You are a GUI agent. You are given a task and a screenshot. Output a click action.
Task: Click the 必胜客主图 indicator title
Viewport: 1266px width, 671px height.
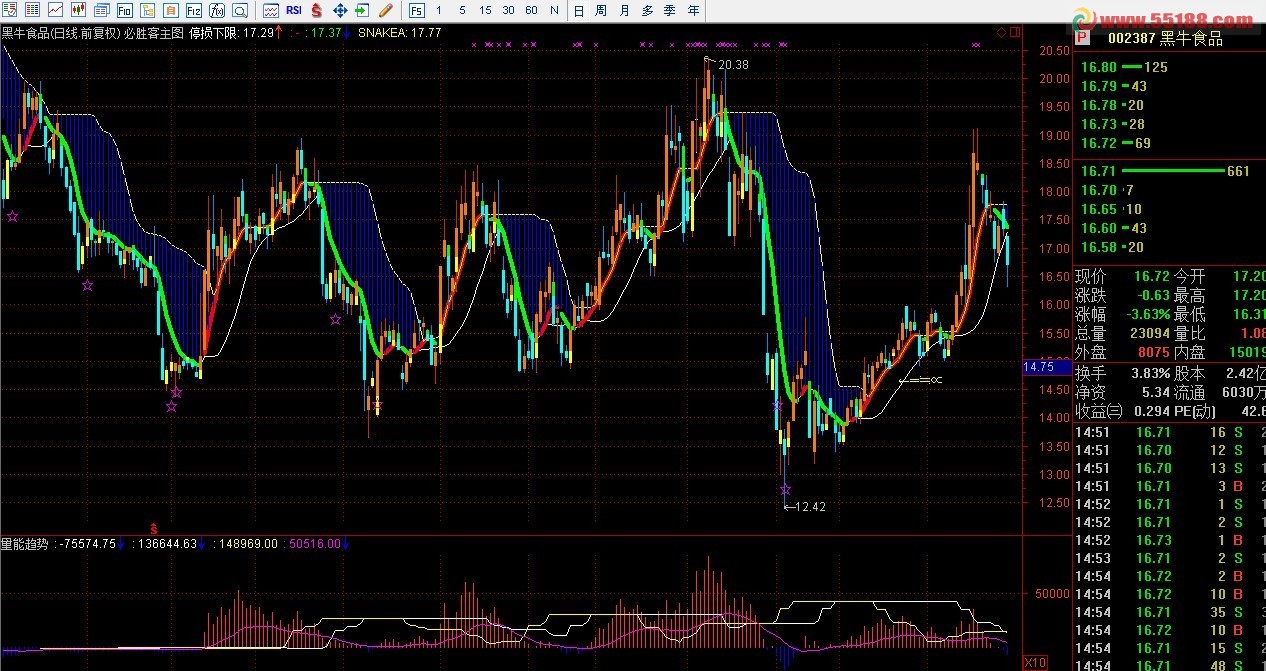coord(154,32)
